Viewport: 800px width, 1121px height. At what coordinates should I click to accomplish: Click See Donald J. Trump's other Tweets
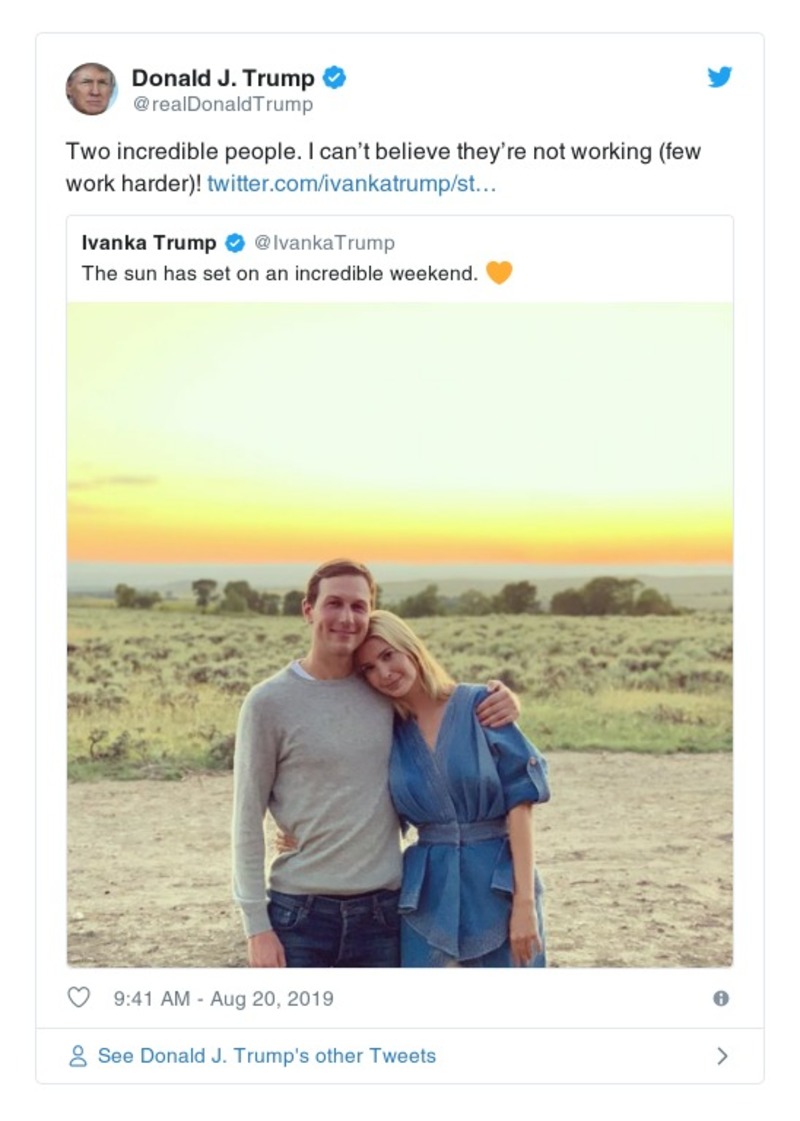[x=266, y=1056]
